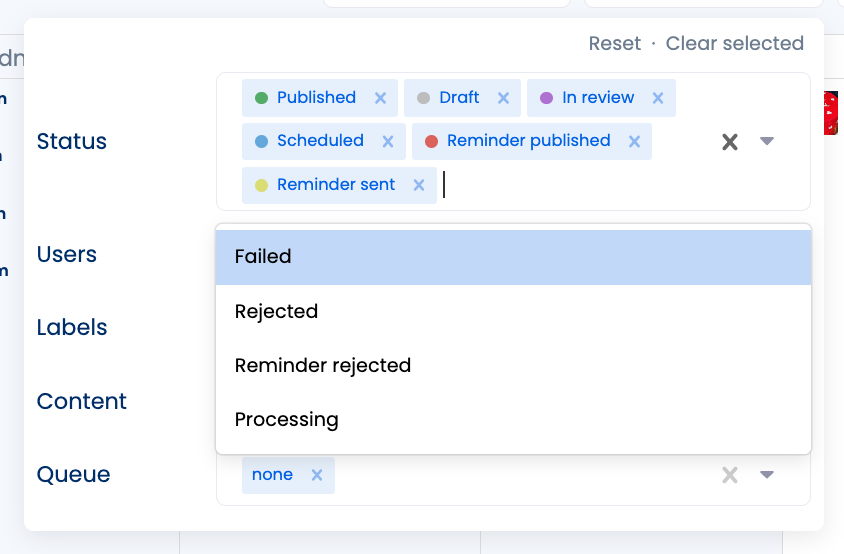This screenshot has height=554, width=844.
Task: Remove the In review status tag
Action: (x=658, y=98)
